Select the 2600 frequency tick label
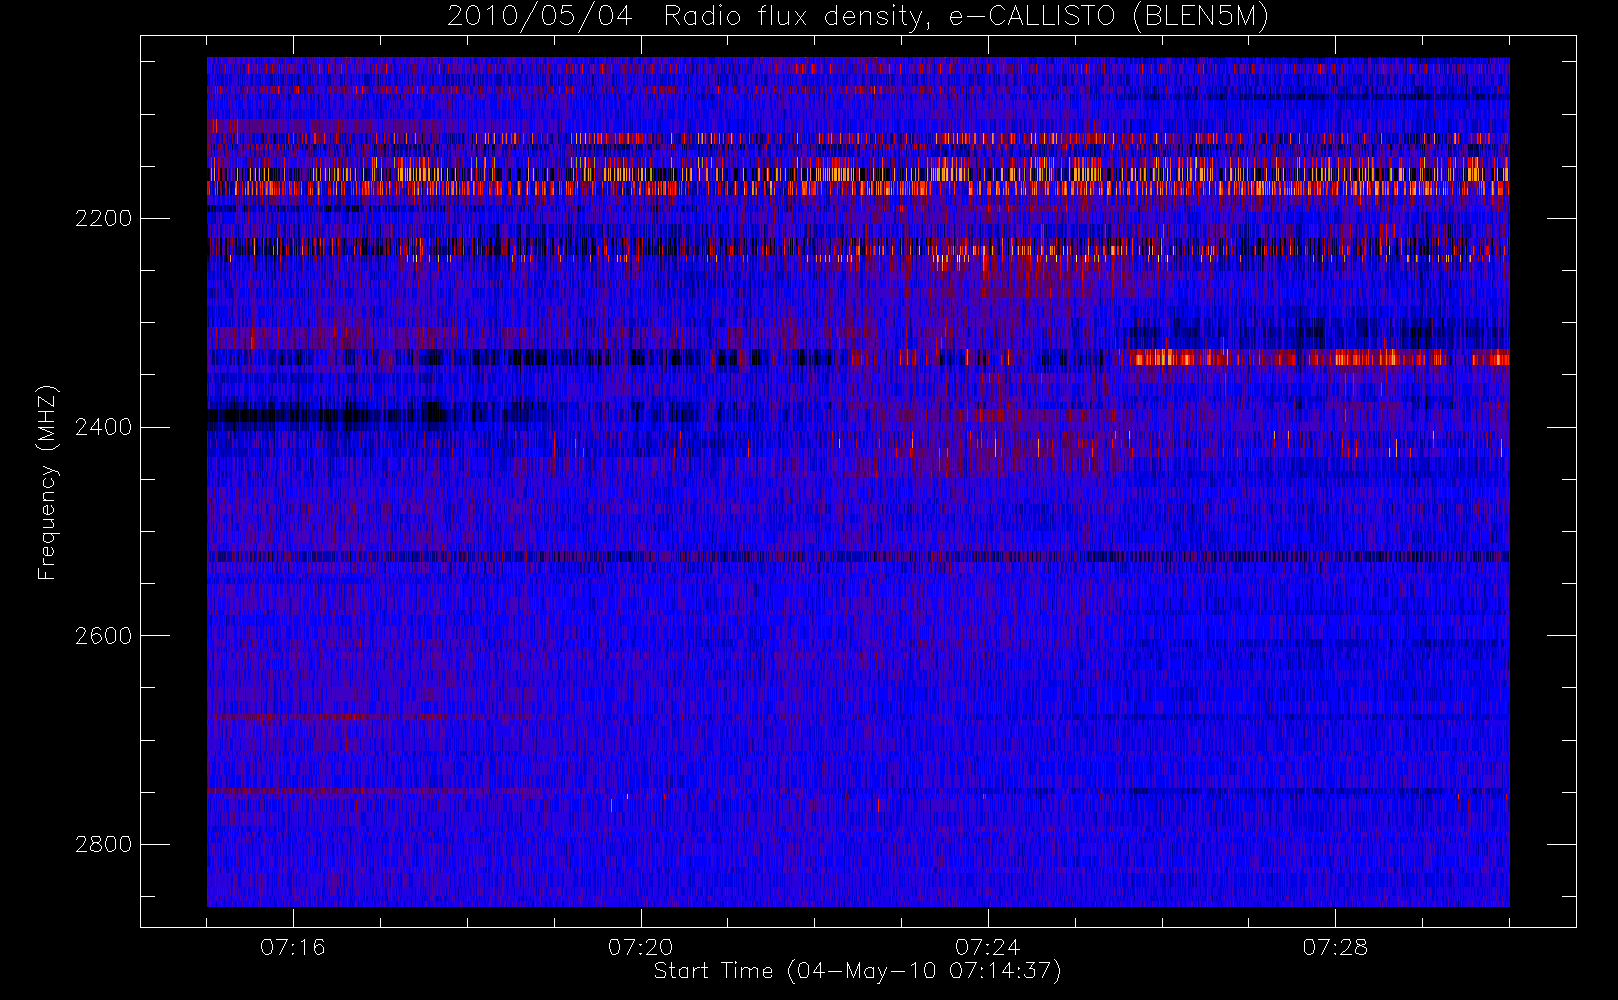Image resolution: width=1618 pixels, height=1000 pixels. [x=103, y=636]
